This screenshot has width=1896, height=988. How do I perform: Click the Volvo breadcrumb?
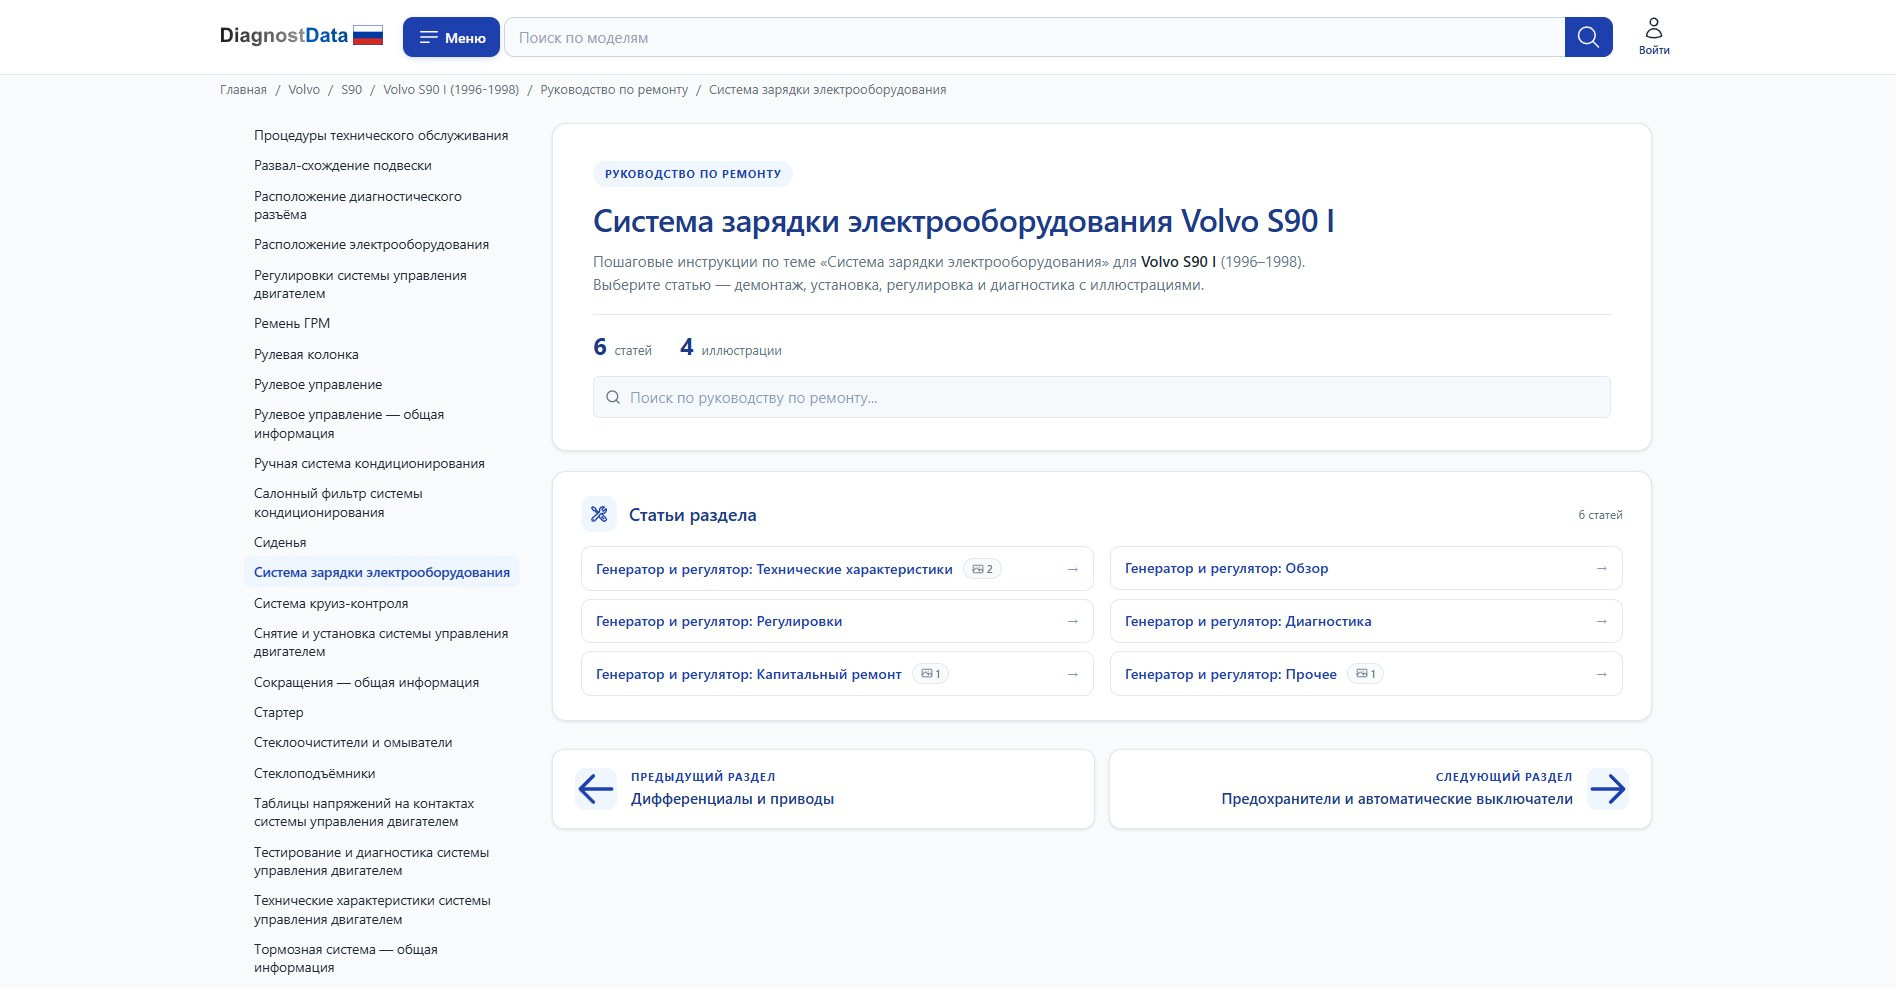point(304,90)
